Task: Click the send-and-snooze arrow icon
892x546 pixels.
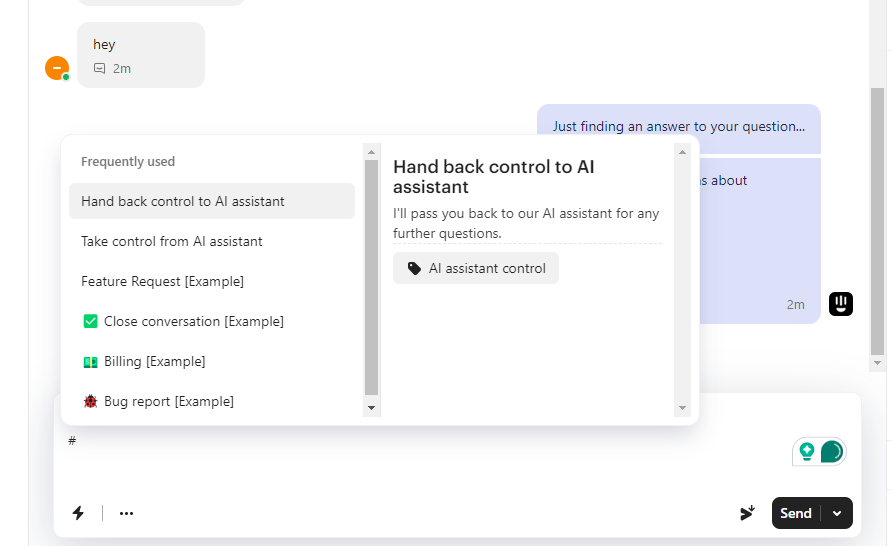Action: click(748, 513)
